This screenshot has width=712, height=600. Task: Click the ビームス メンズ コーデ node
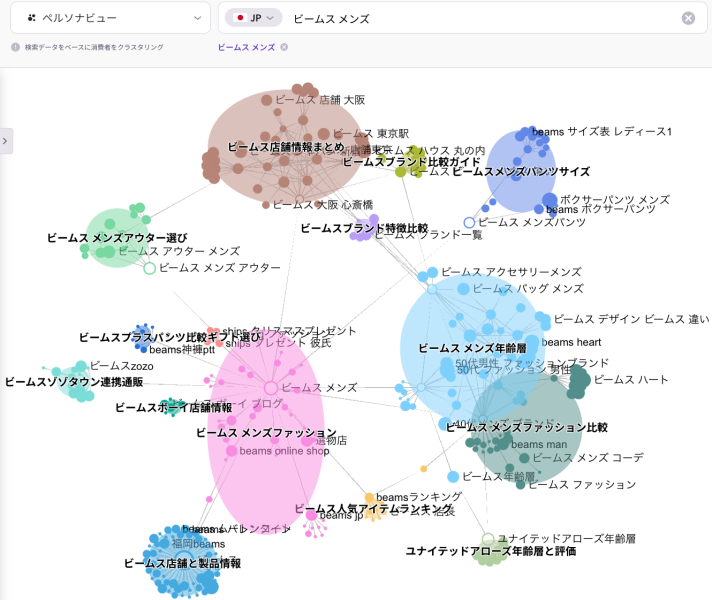point(524,458)
